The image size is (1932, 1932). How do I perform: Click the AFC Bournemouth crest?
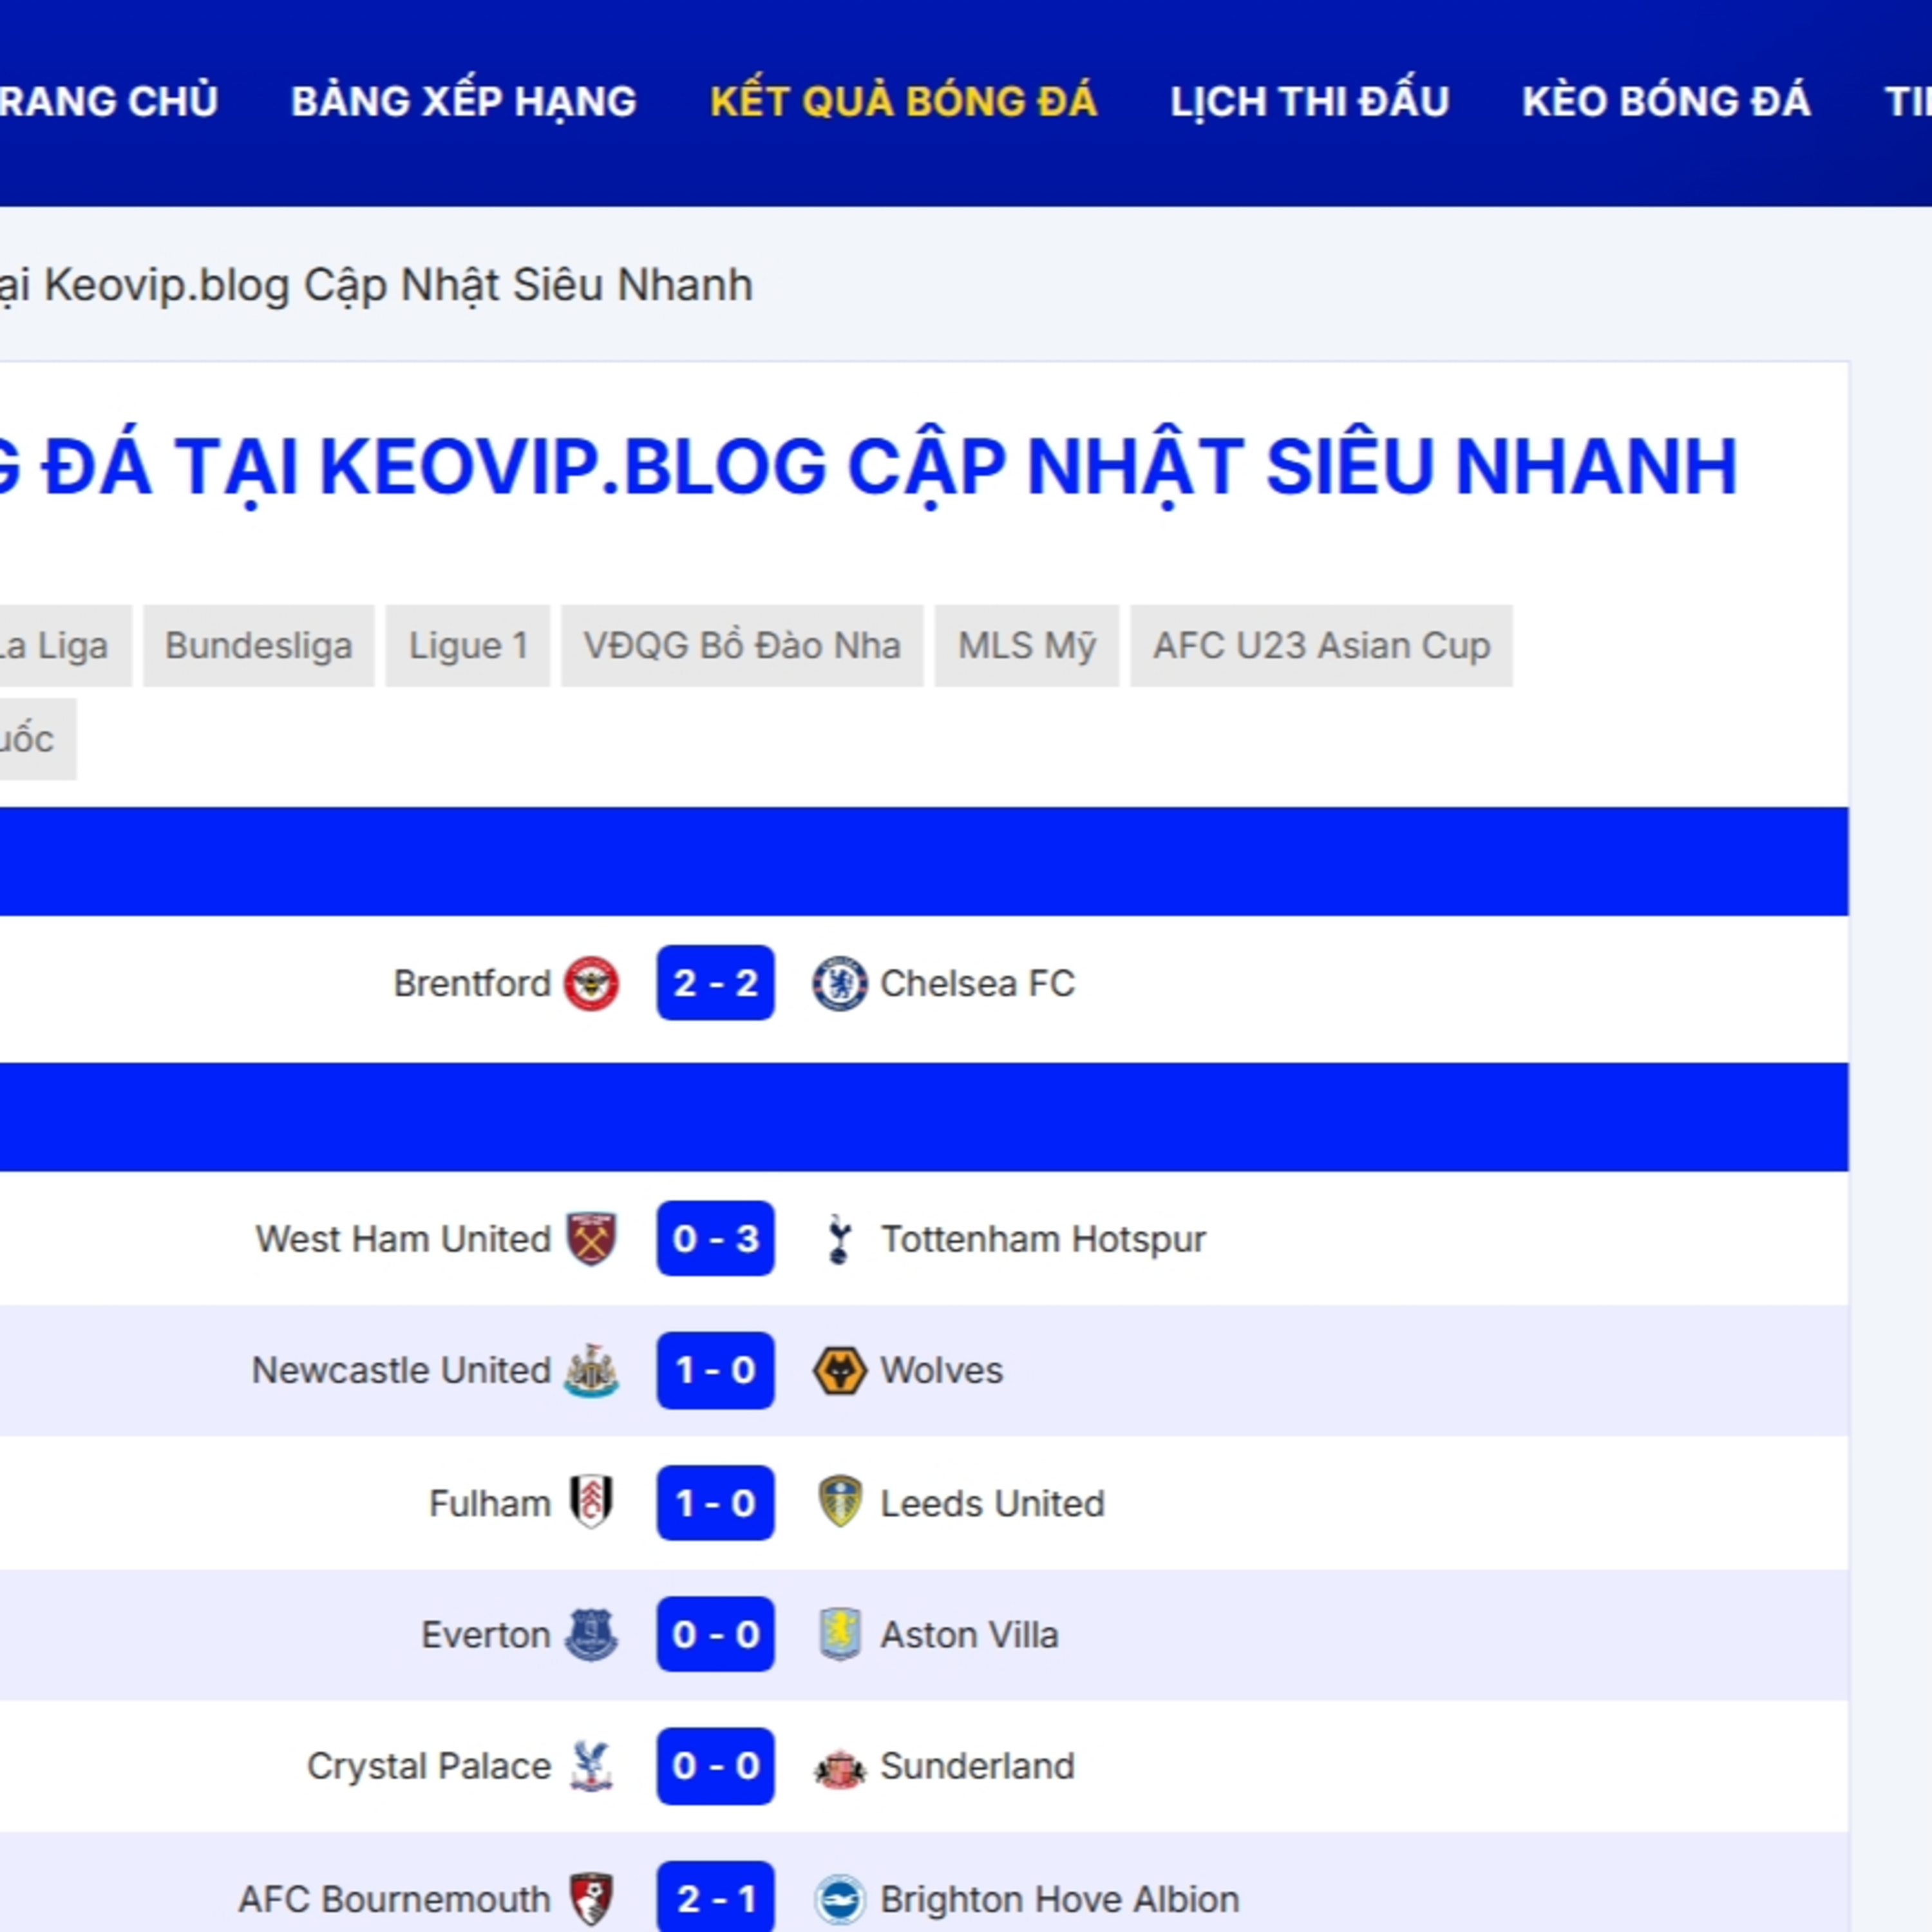click(591, 1898)
